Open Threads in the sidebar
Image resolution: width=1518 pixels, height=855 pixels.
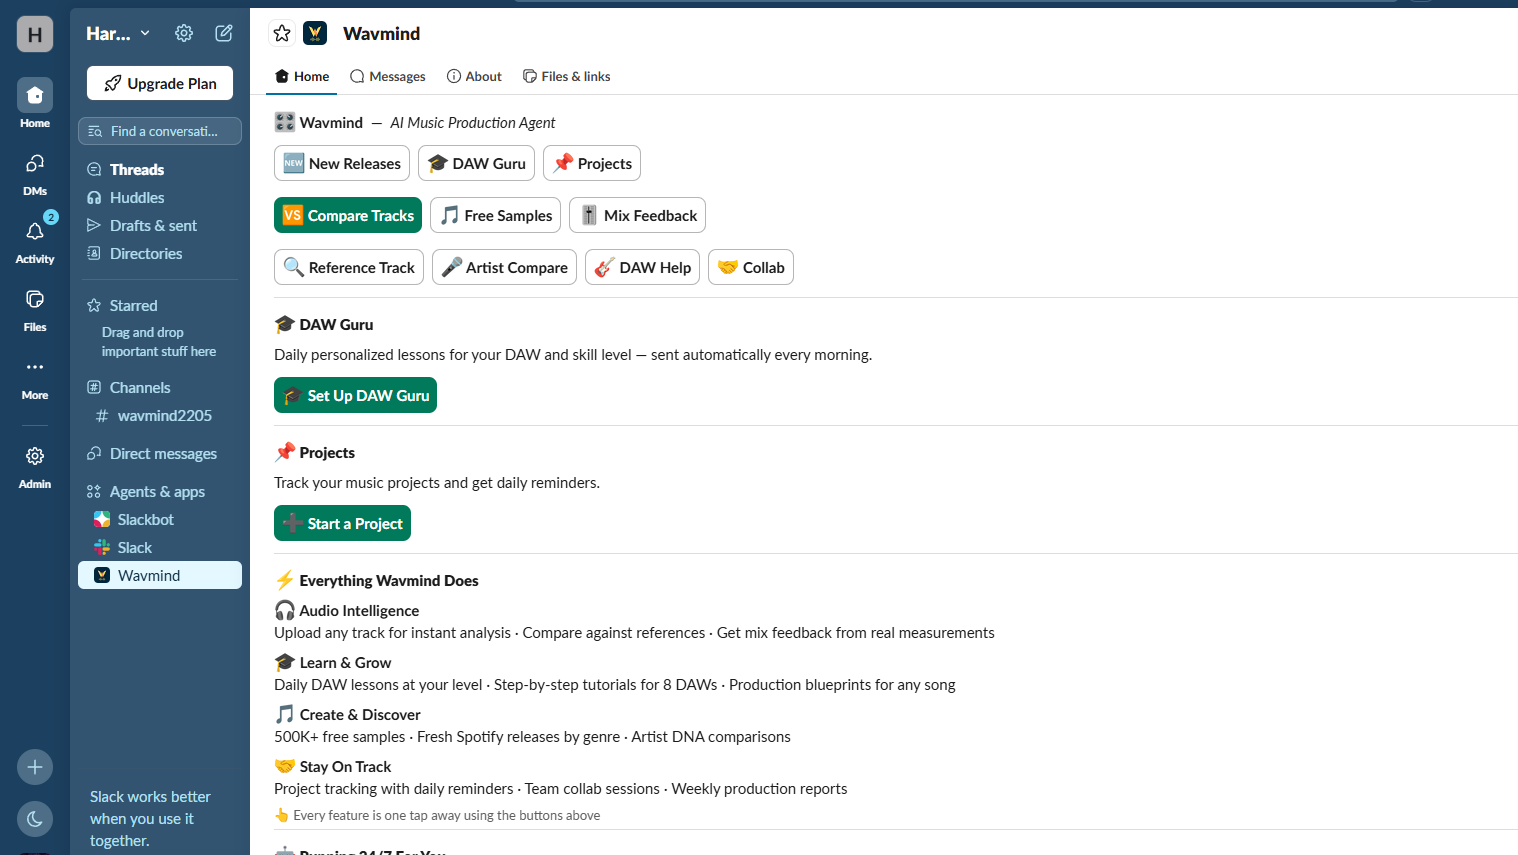[160, 170]
